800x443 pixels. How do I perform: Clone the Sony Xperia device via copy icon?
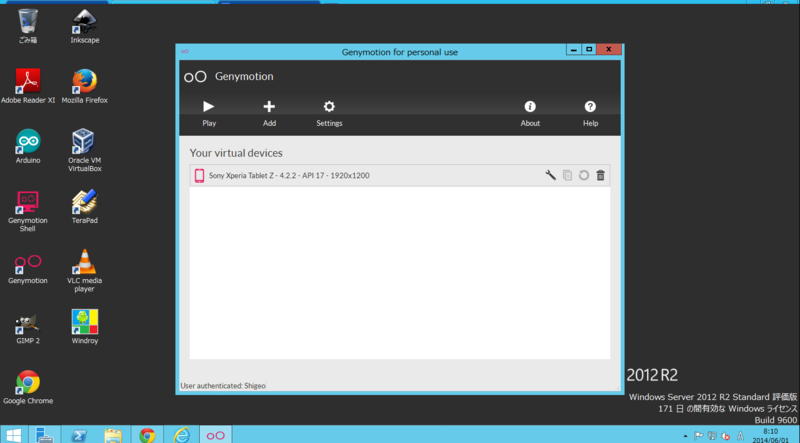(567, 176)
